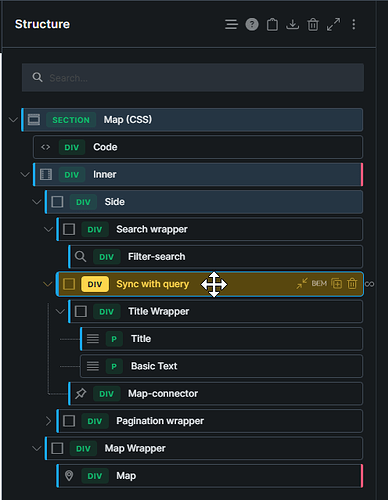Click the collapse arrows icon on Sync with query

pyautogui.click(x=302, y=284)
